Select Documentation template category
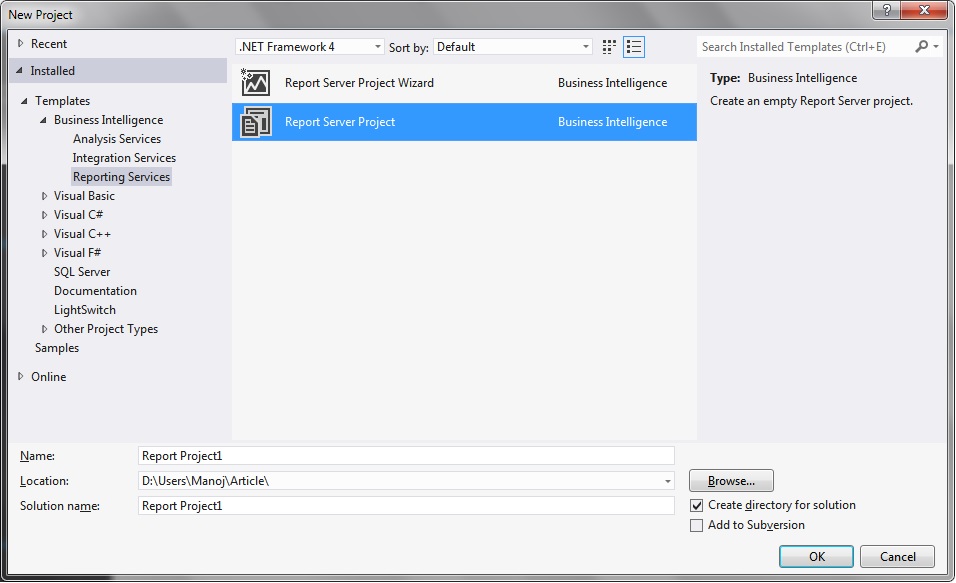Screen dimensions: 956x583 pos(95,291)
